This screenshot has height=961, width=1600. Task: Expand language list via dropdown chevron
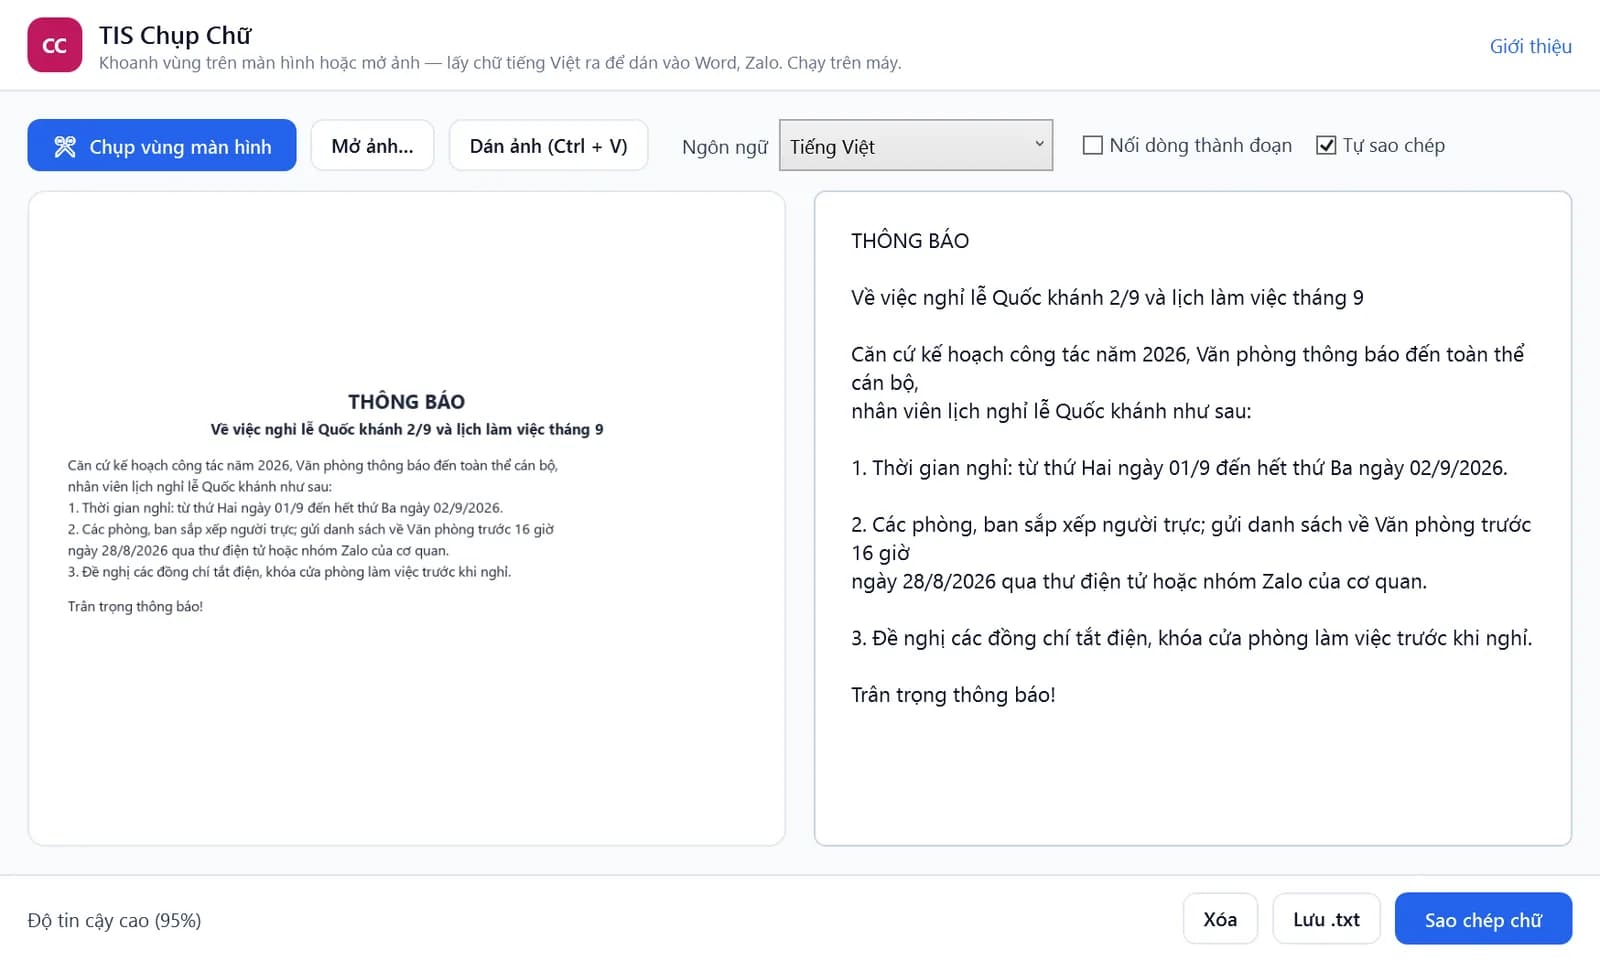(1039, 144)
